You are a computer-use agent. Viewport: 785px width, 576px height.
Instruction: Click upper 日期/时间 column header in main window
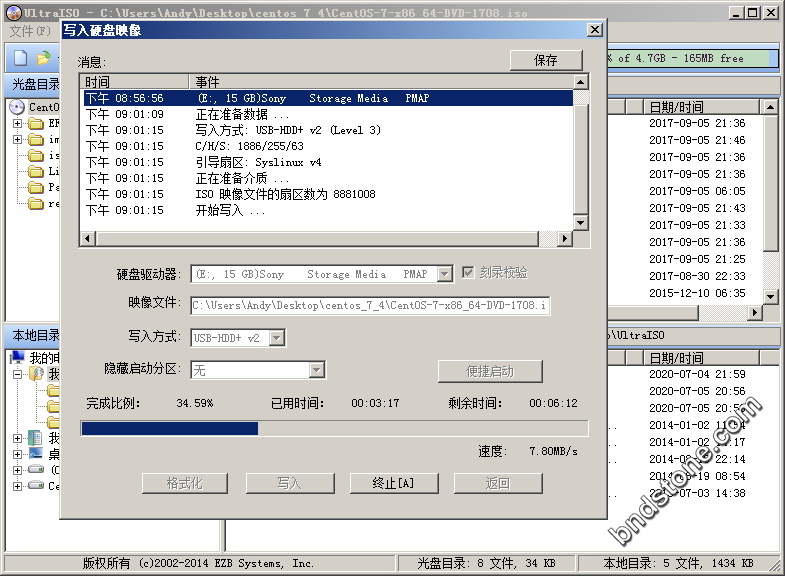[x=701, y=107]
